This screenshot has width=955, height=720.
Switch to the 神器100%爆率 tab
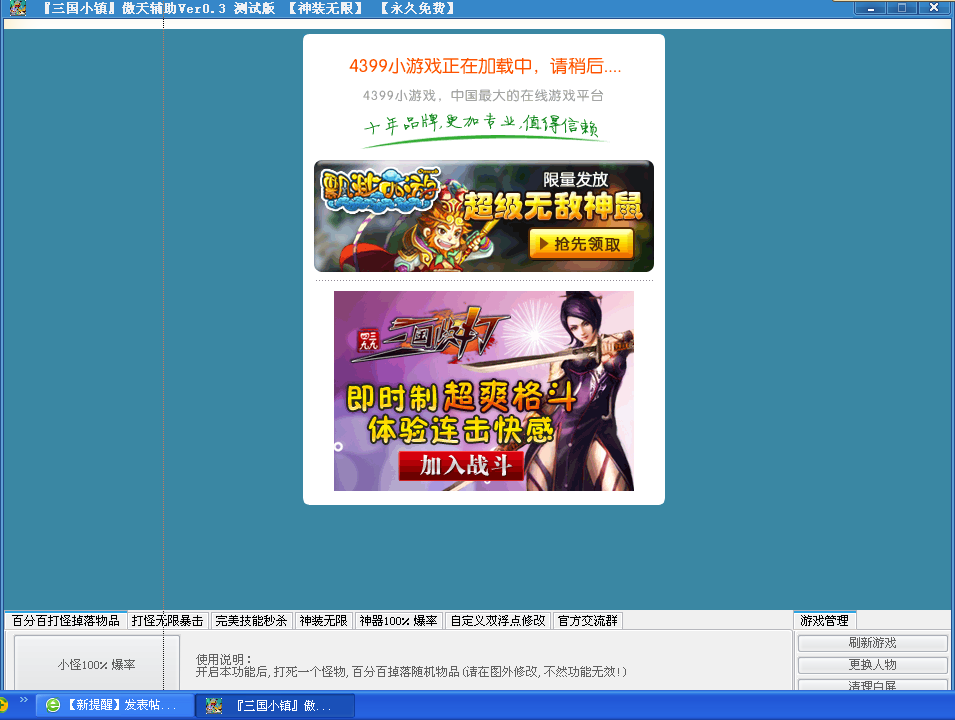point(398,621)
